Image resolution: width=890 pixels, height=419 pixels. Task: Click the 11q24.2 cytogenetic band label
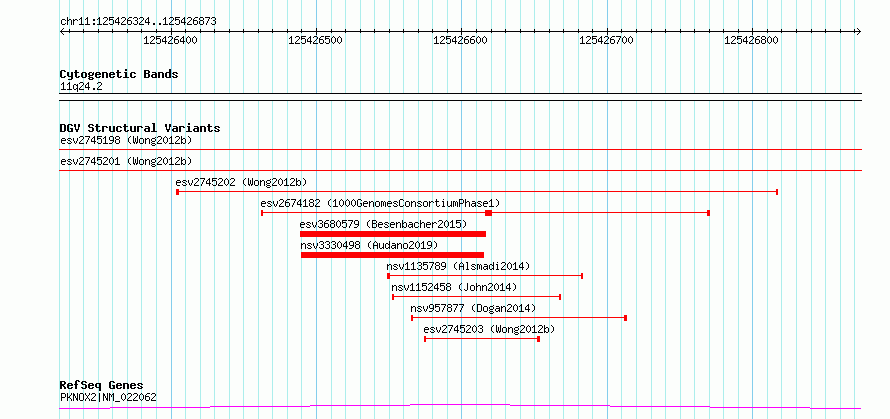point(81,87)
